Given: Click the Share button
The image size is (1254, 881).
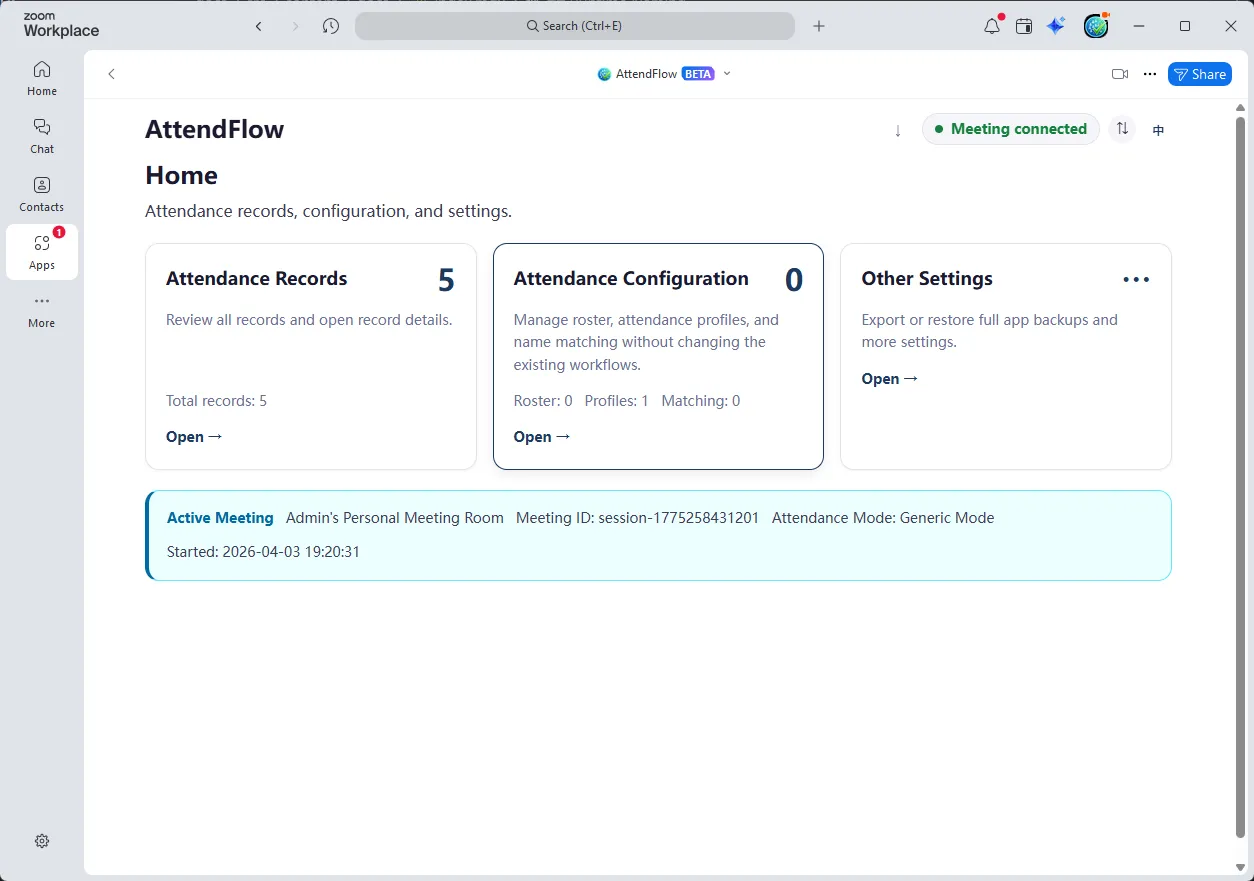Looking at the screenshot, I should (x=1200, y=74).
